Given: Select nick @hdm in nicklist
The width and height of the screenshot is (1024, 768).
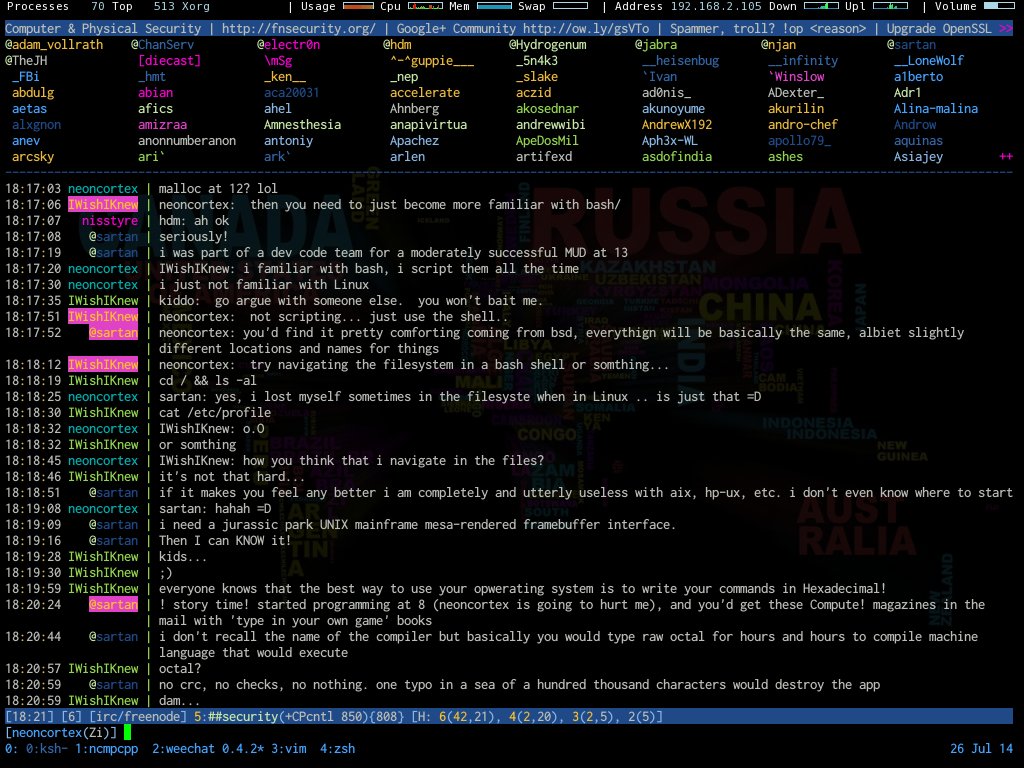Looking at the screenshot, I should coord(397,45).
